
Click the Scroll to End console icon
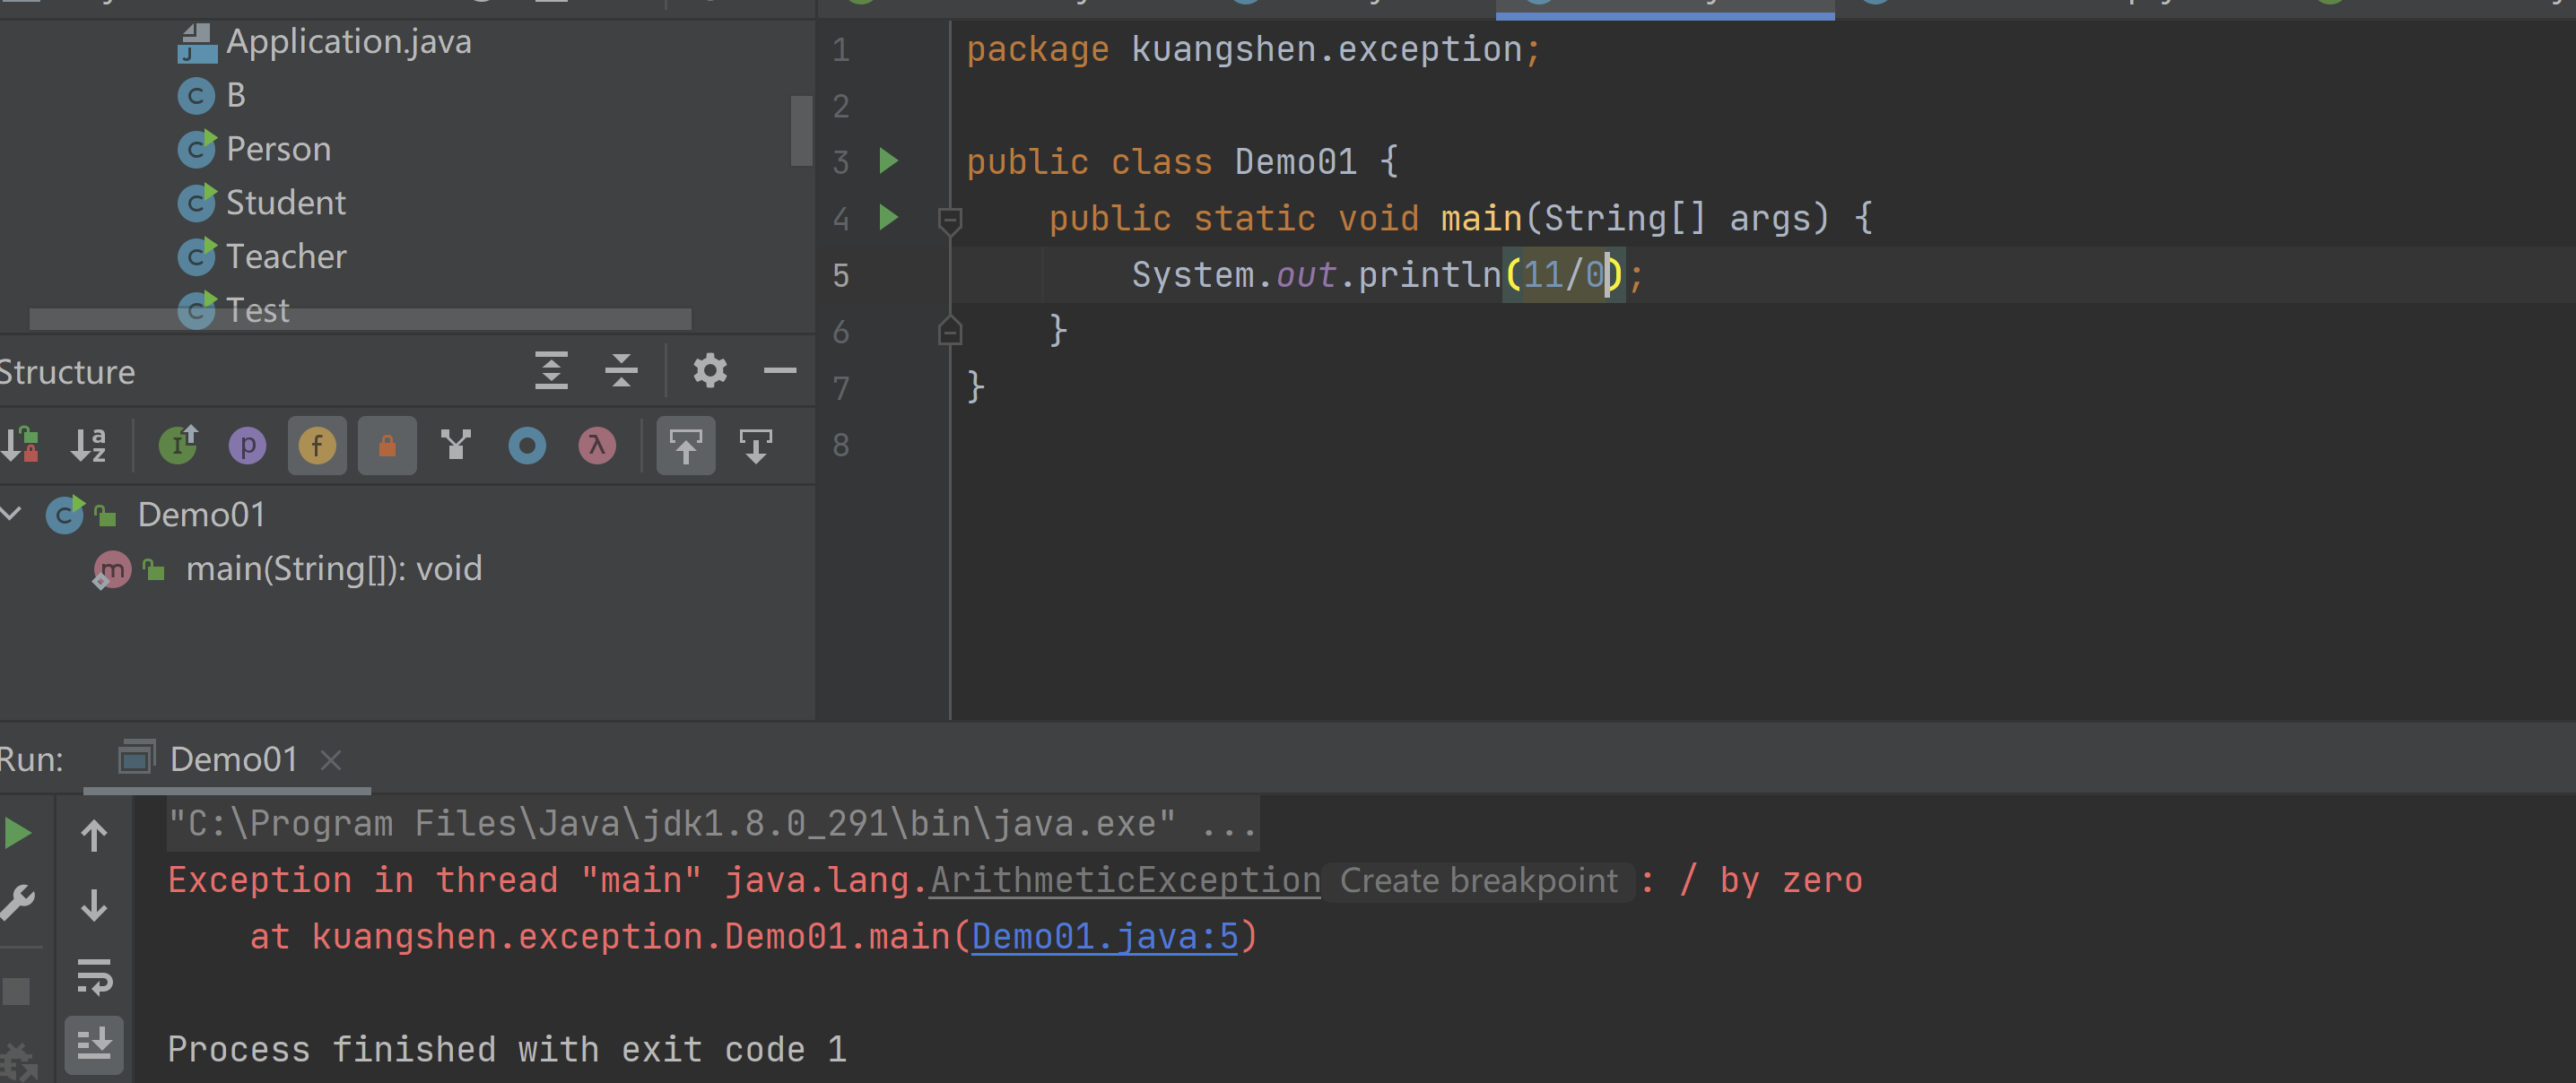click(x=94, y=1045)
